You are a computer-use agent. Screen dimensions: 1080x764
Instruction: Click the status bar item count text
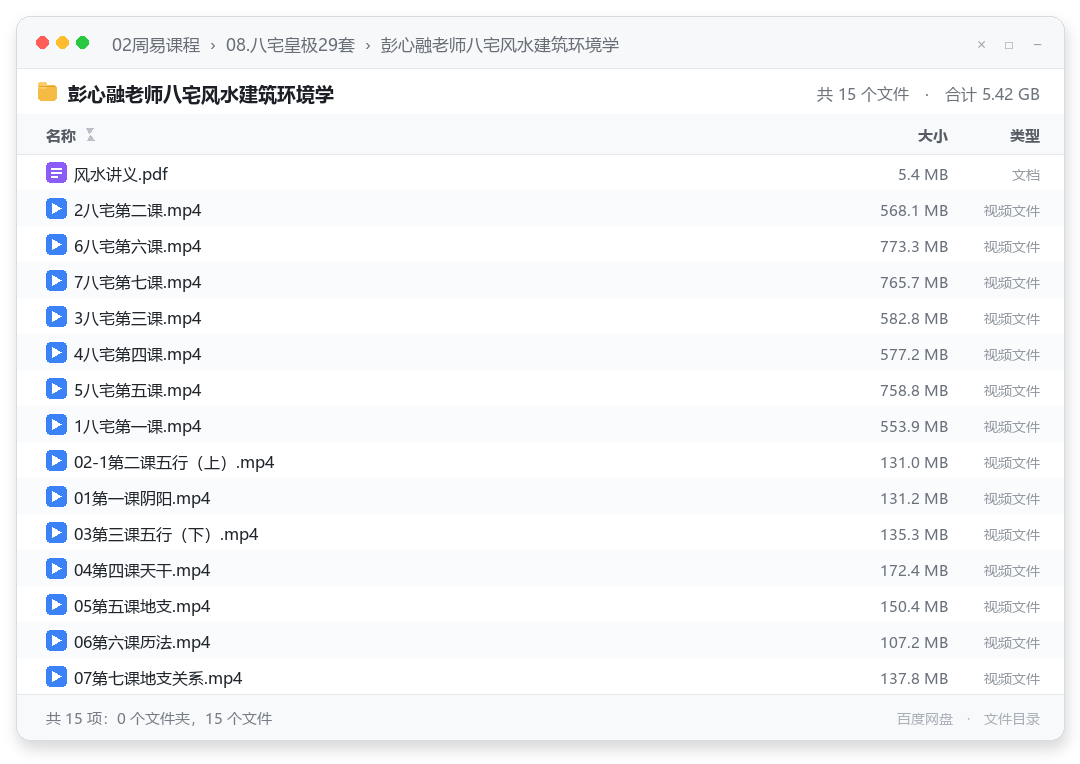pyautogui.click(x=159, y=719)
